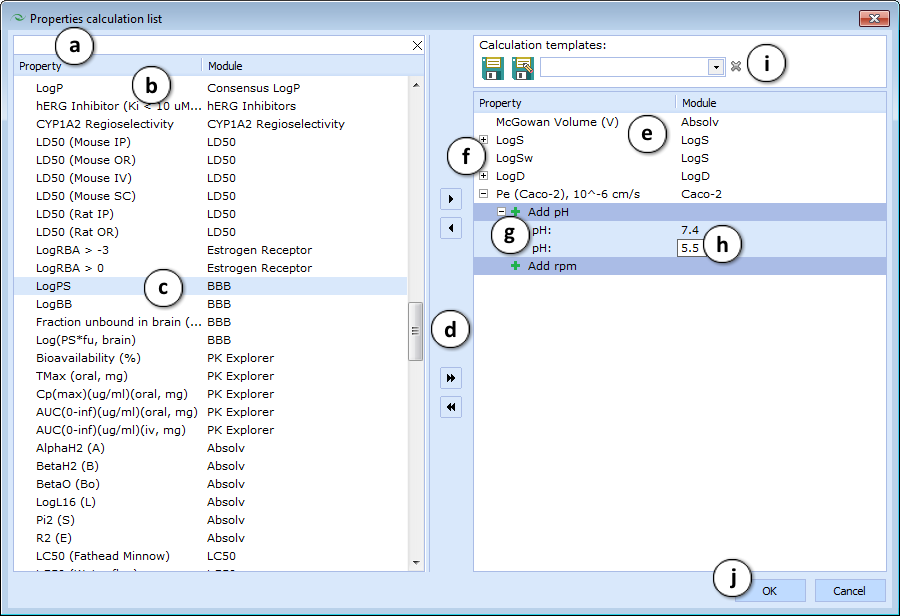Close the Properties calculation list dialog

click(x=874, y=18)
